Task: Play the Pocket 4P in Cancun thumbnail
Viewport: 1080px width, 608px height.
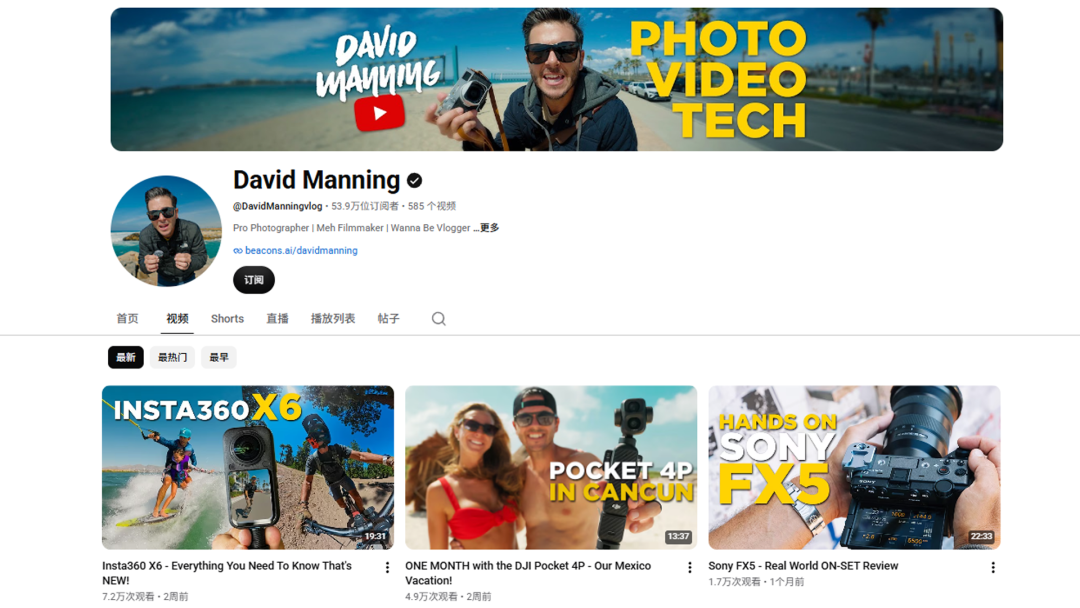Action: point(551,467)
